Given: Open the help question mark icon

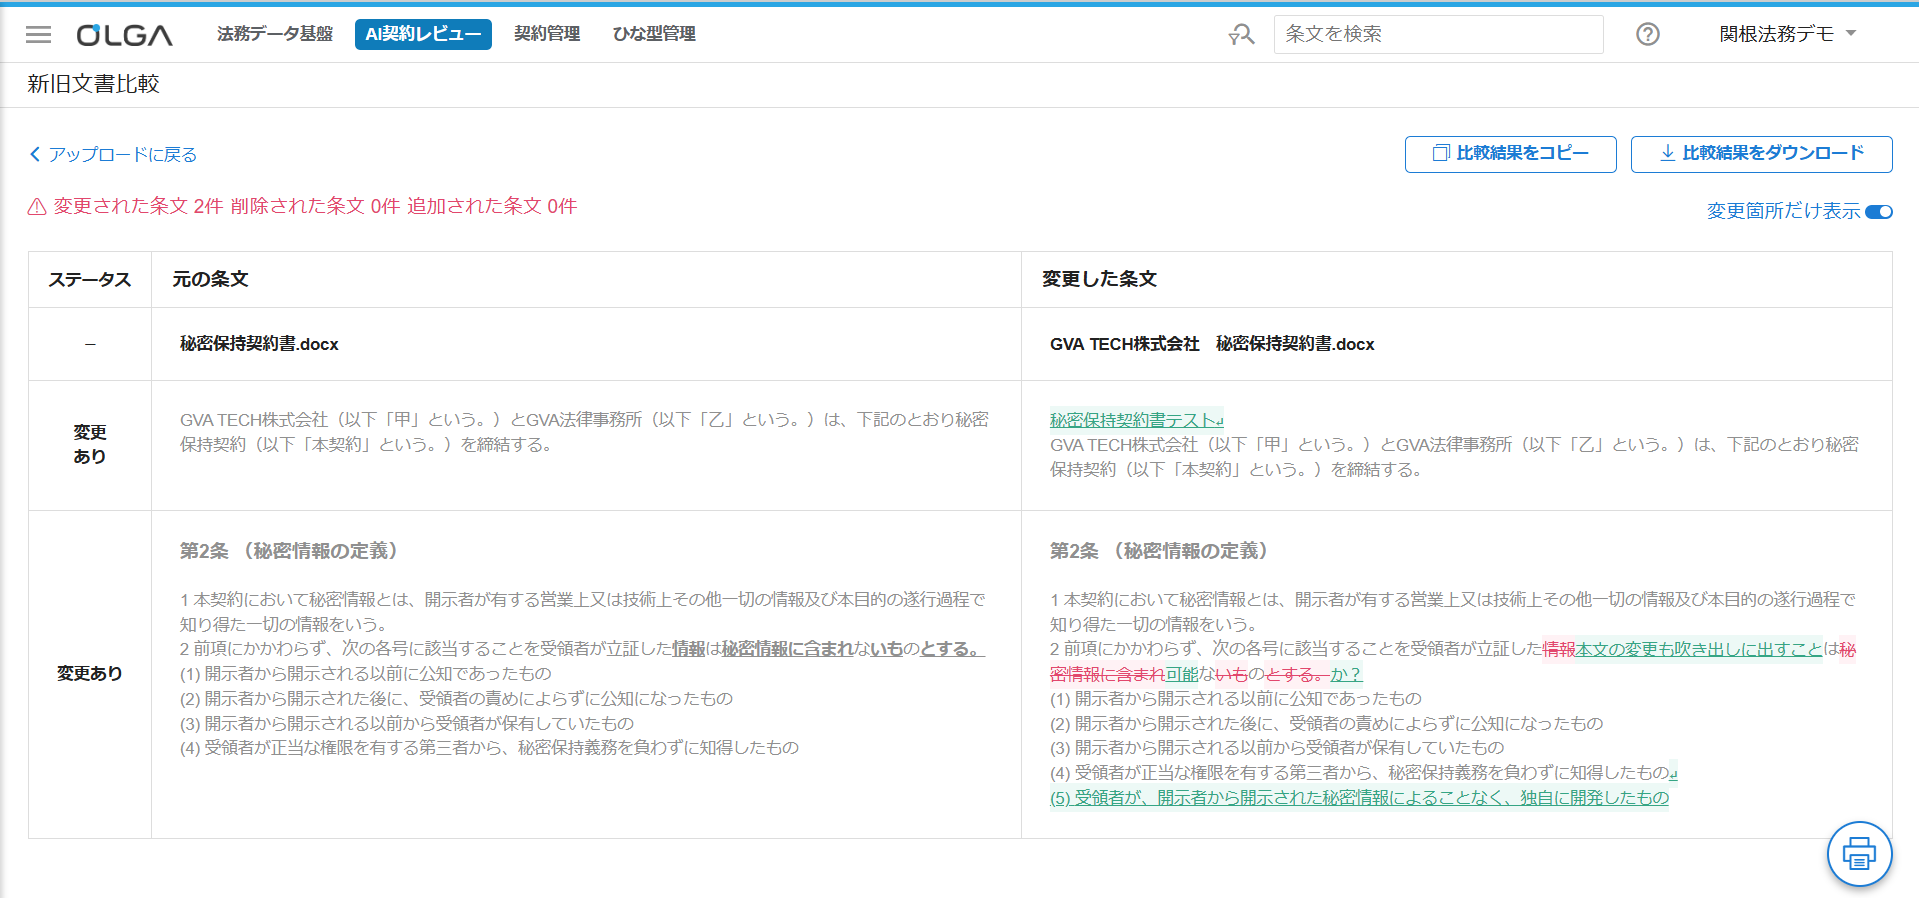Looking at the screenshot, I should tap(1647, 35).
